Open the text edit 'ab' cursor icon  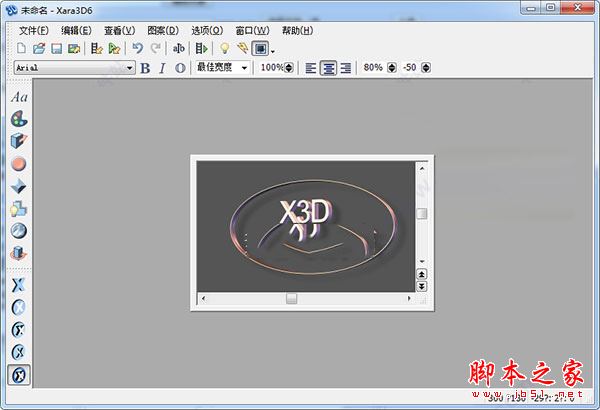click(x=178, y=49)
